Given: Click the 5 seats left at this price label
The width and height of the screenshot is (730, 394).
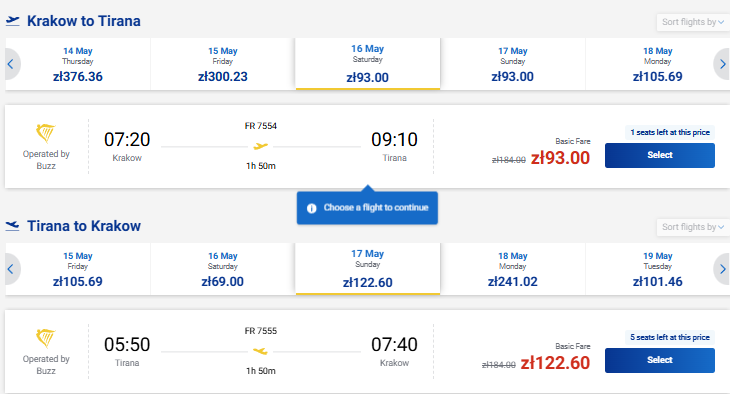Looking at the screenshot, I should tap(670, 337).
